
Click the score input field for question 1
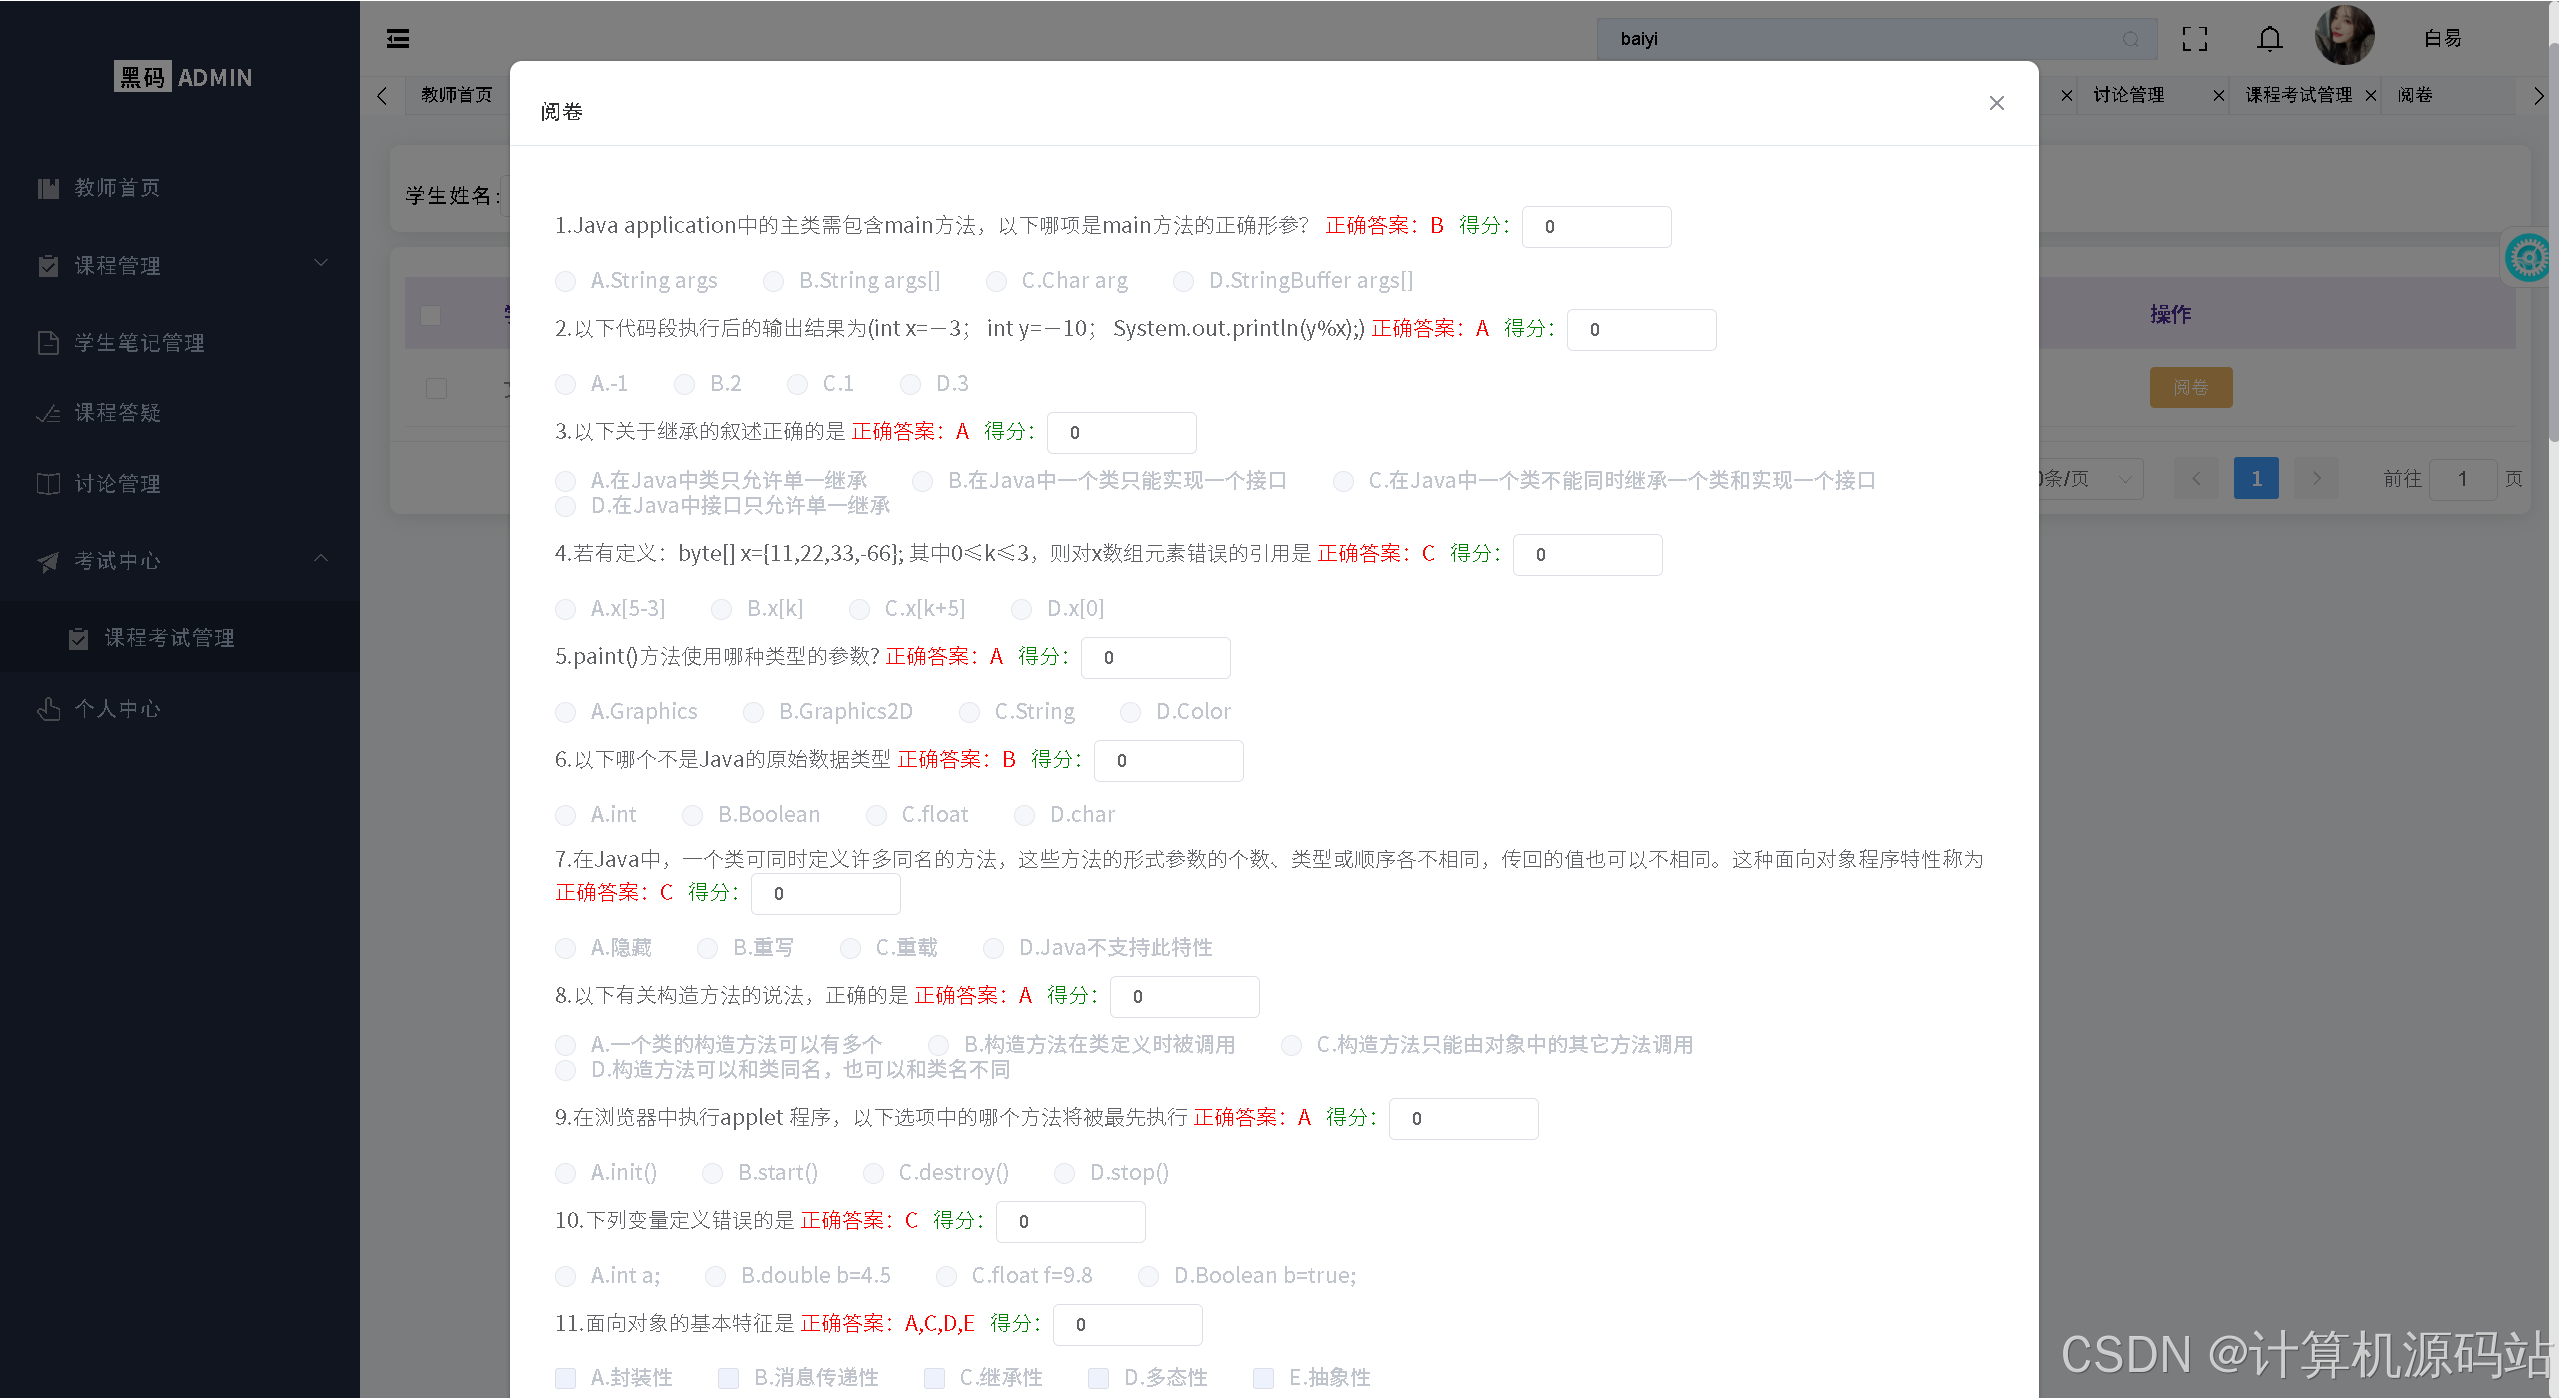[1596, 226]
